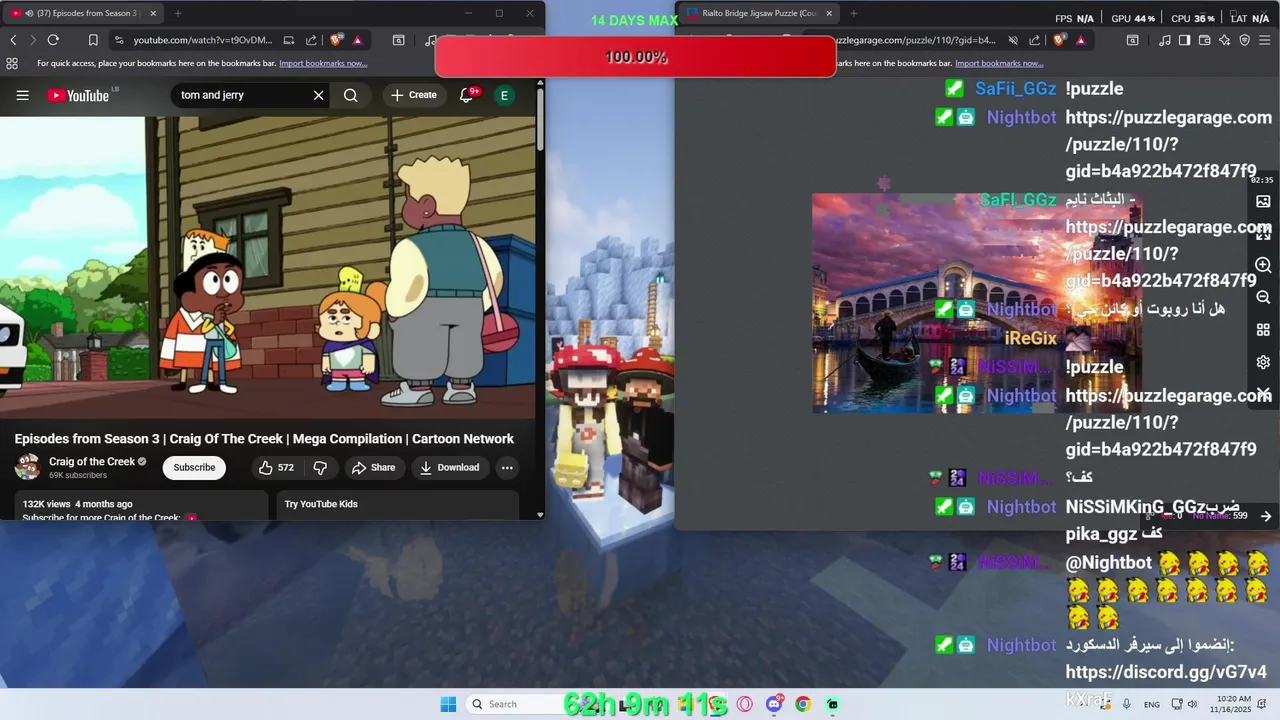Open Brave Wallet in puzzle window
The image size is (1280, 720).
[x=1205, y=40]
